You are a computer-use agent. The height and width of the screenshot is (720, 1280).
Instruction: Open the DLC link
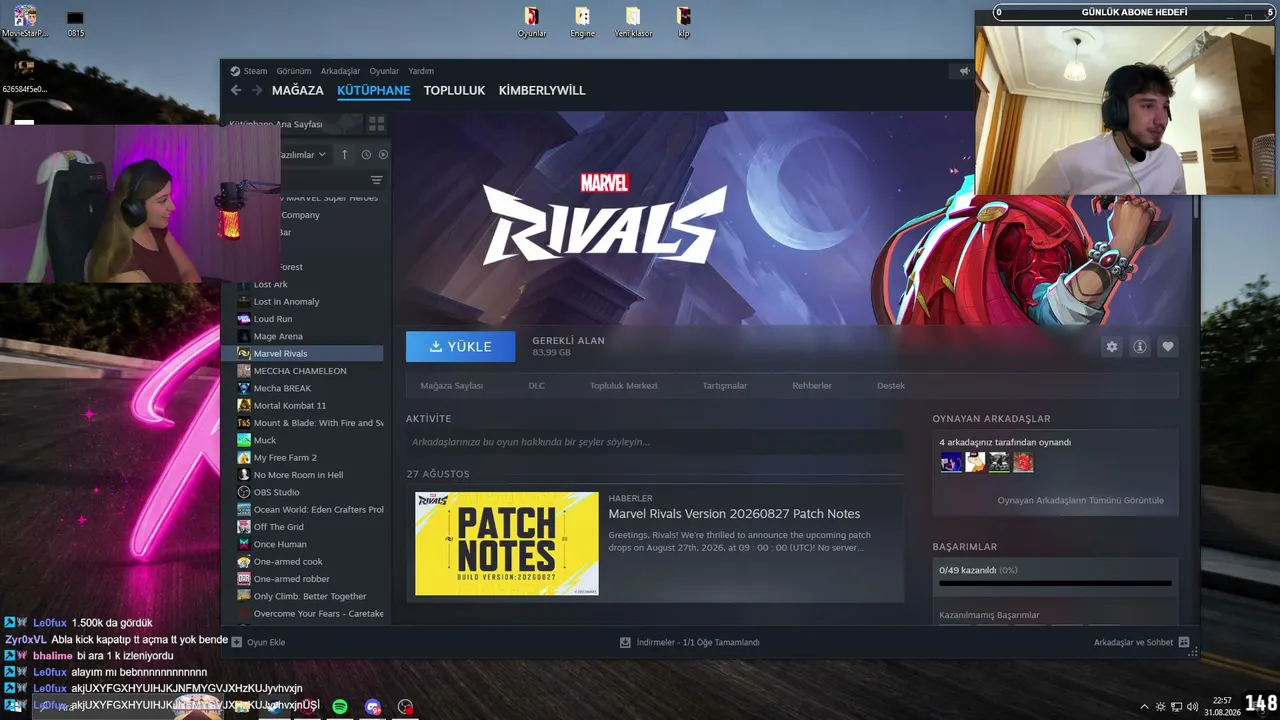[537, 386]
